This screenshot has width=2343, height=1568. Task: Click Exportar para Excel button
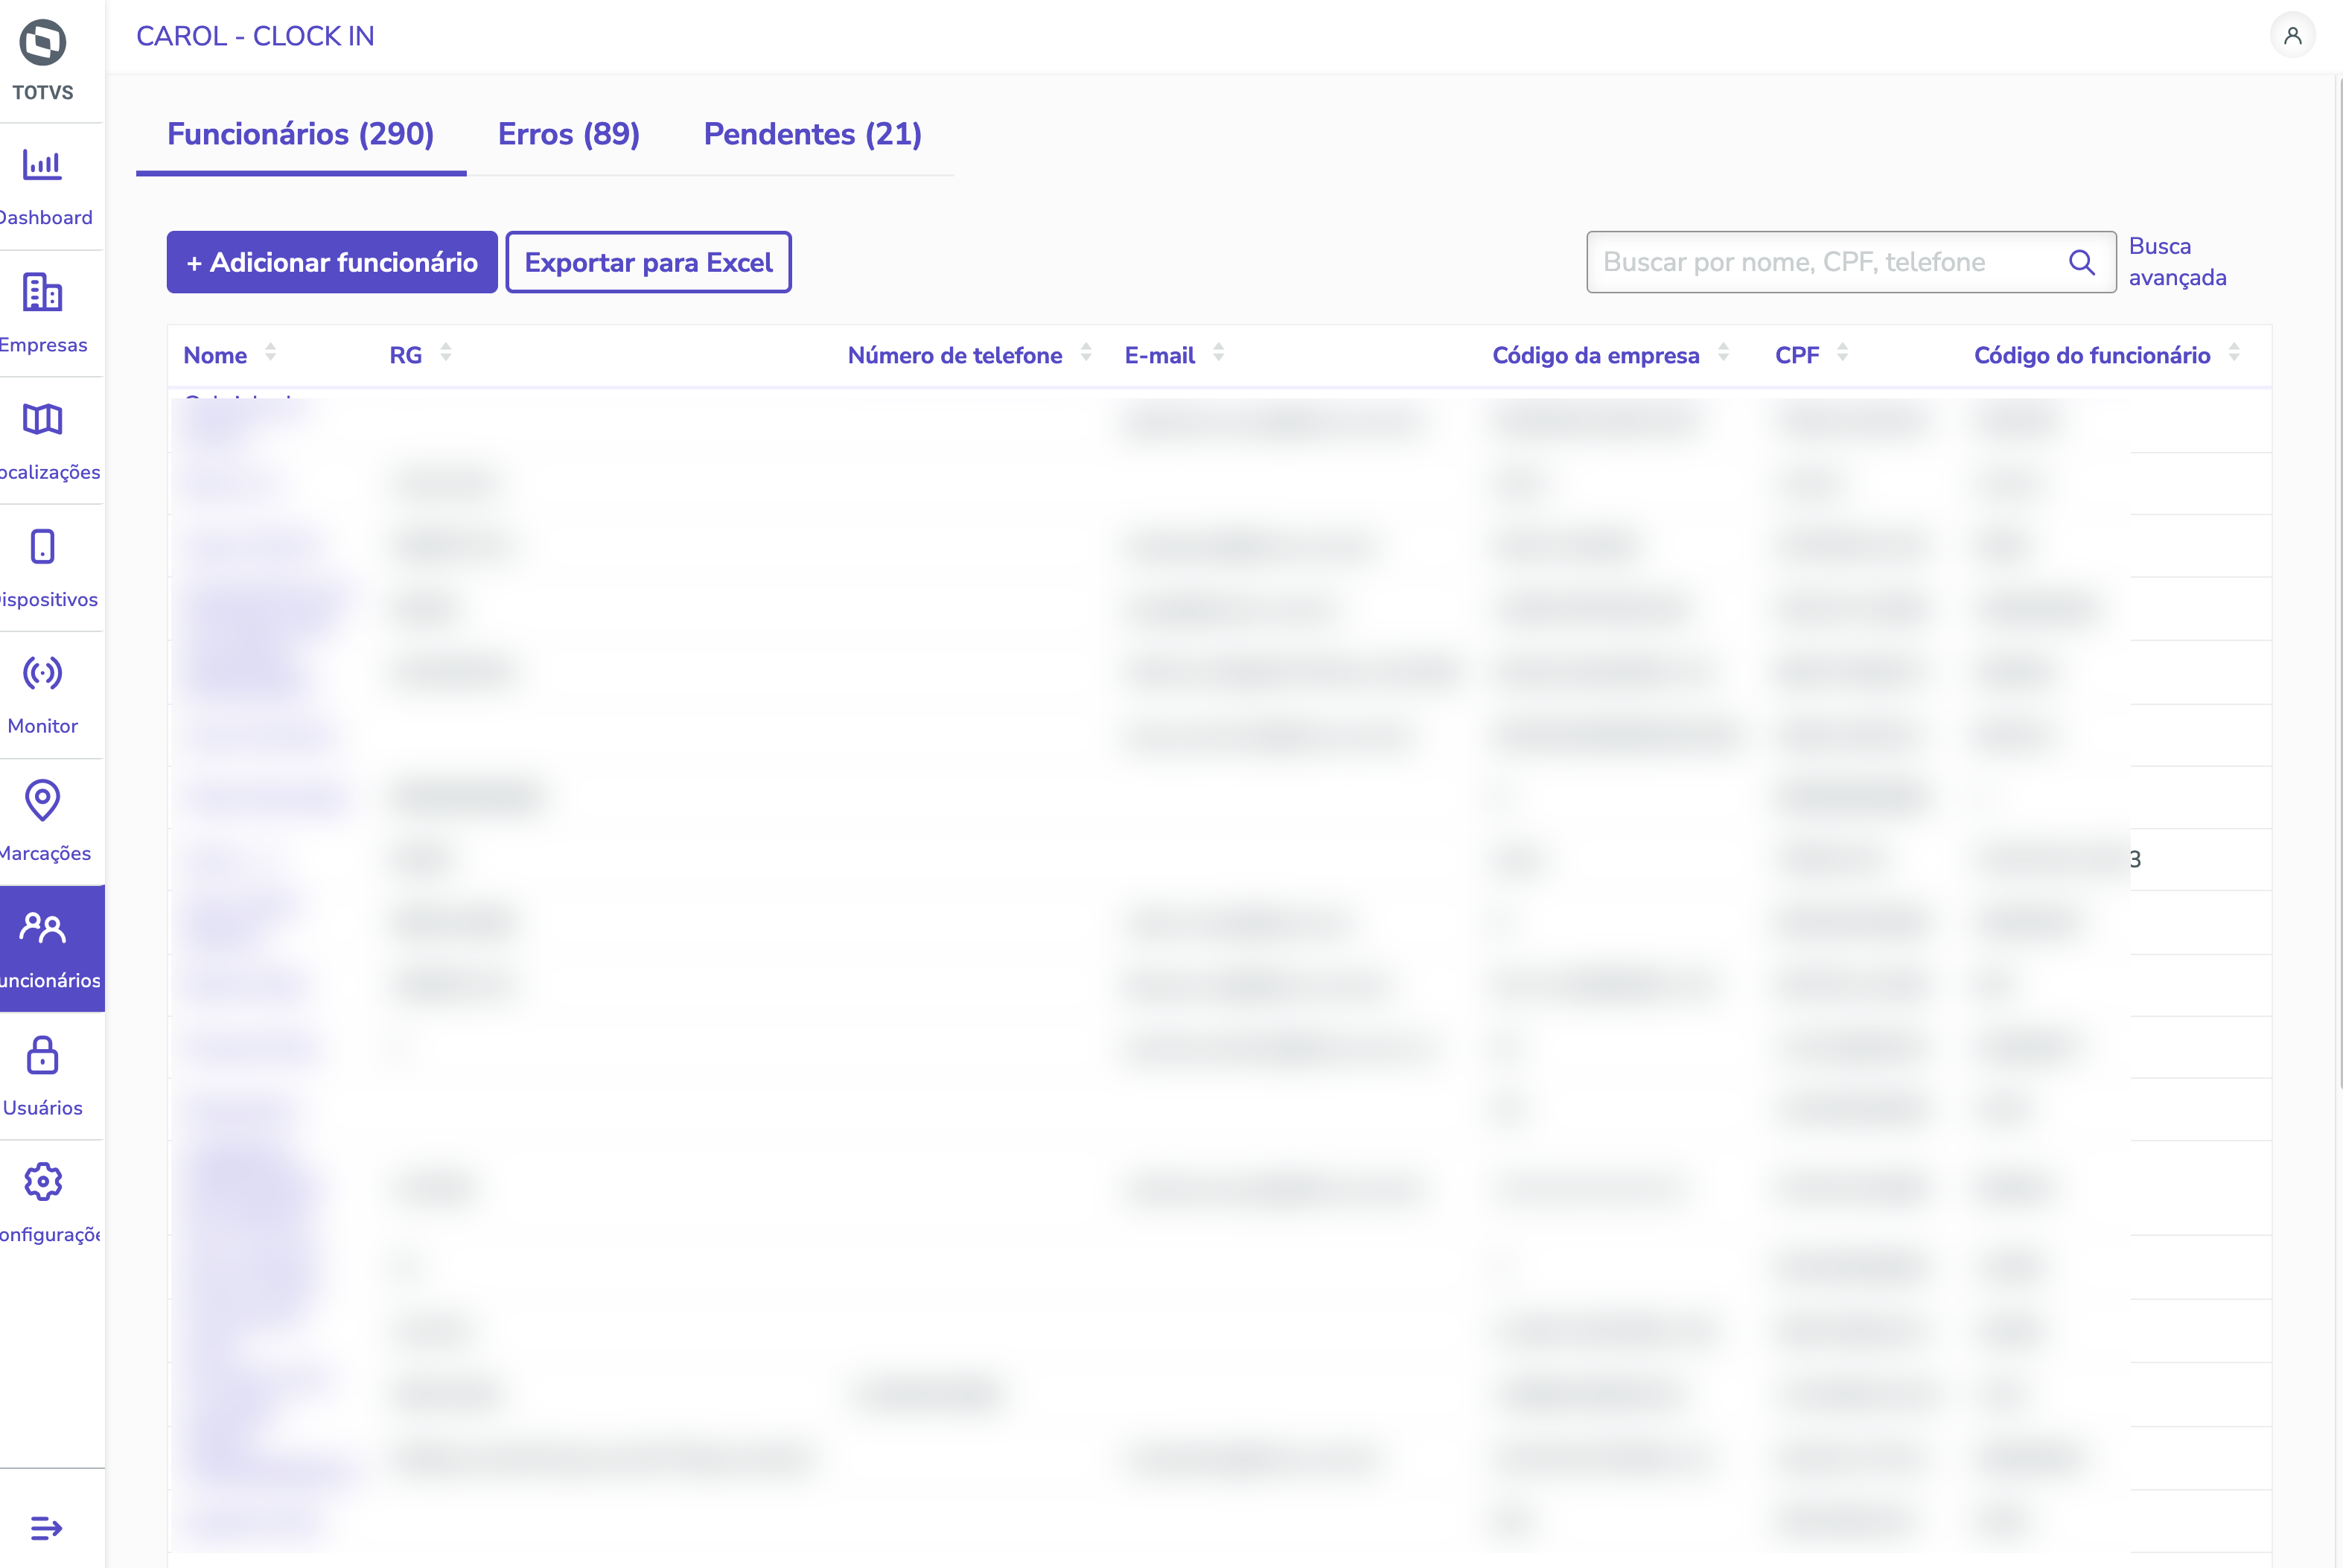coord(648,262)
